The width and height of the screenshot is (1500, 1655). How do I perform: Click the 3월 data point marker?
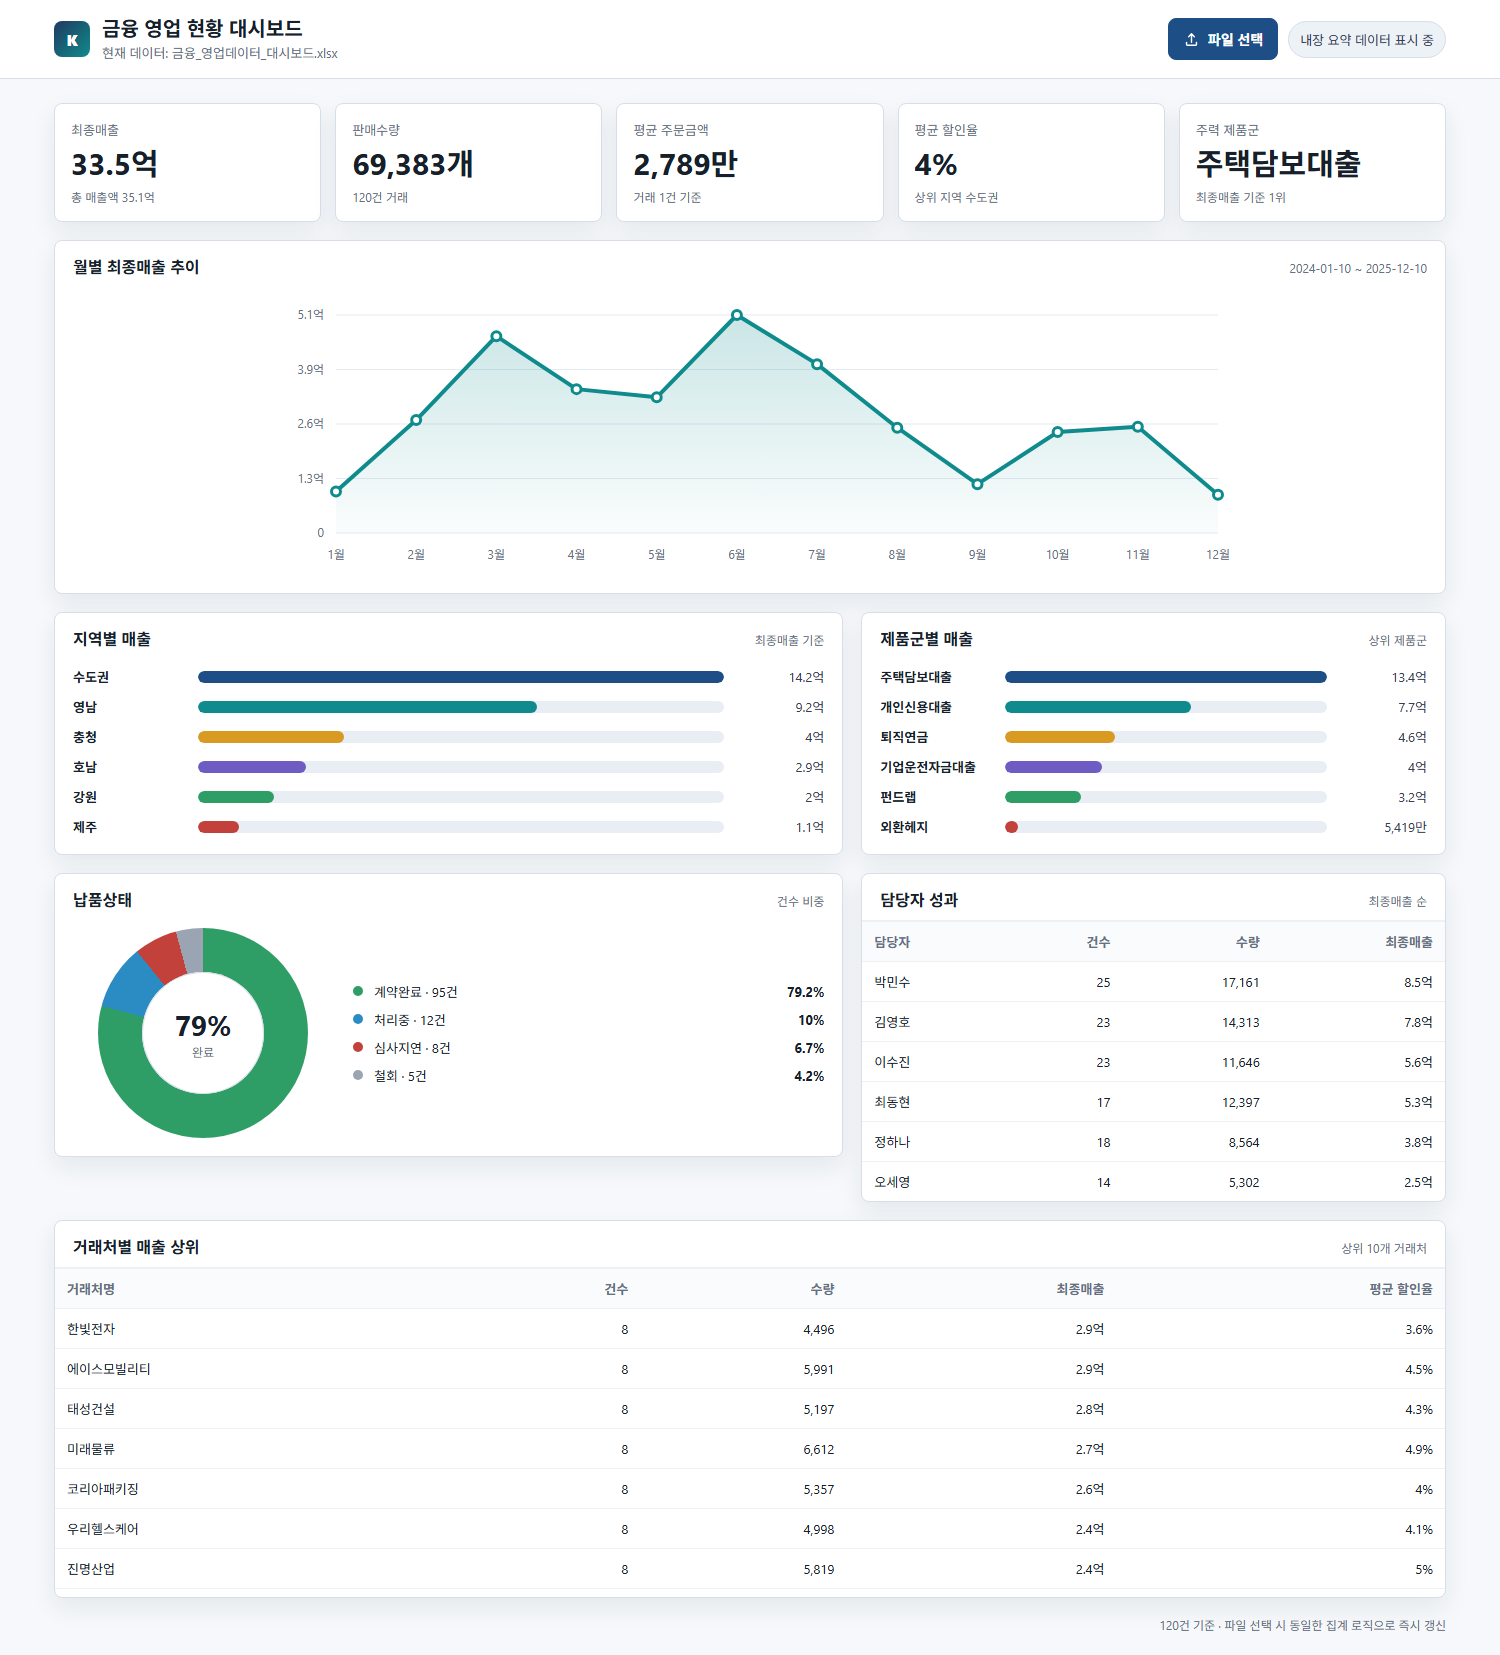click(496, 337)
